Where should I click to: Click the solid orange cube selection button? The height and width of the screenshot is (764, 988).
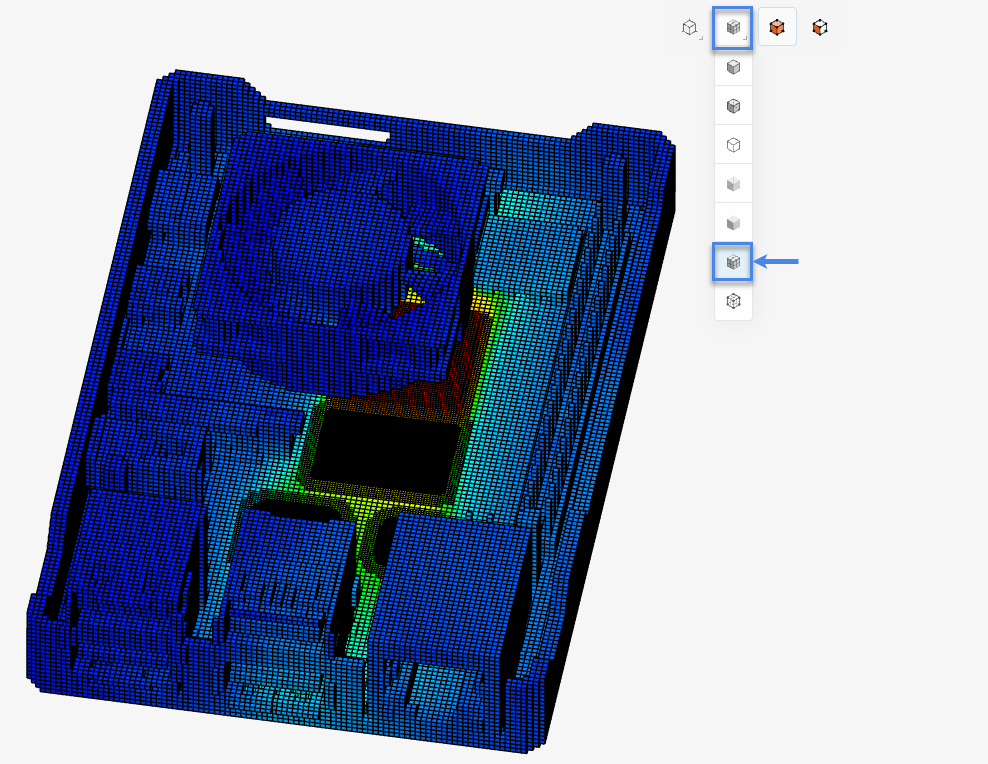coord(777,28)
